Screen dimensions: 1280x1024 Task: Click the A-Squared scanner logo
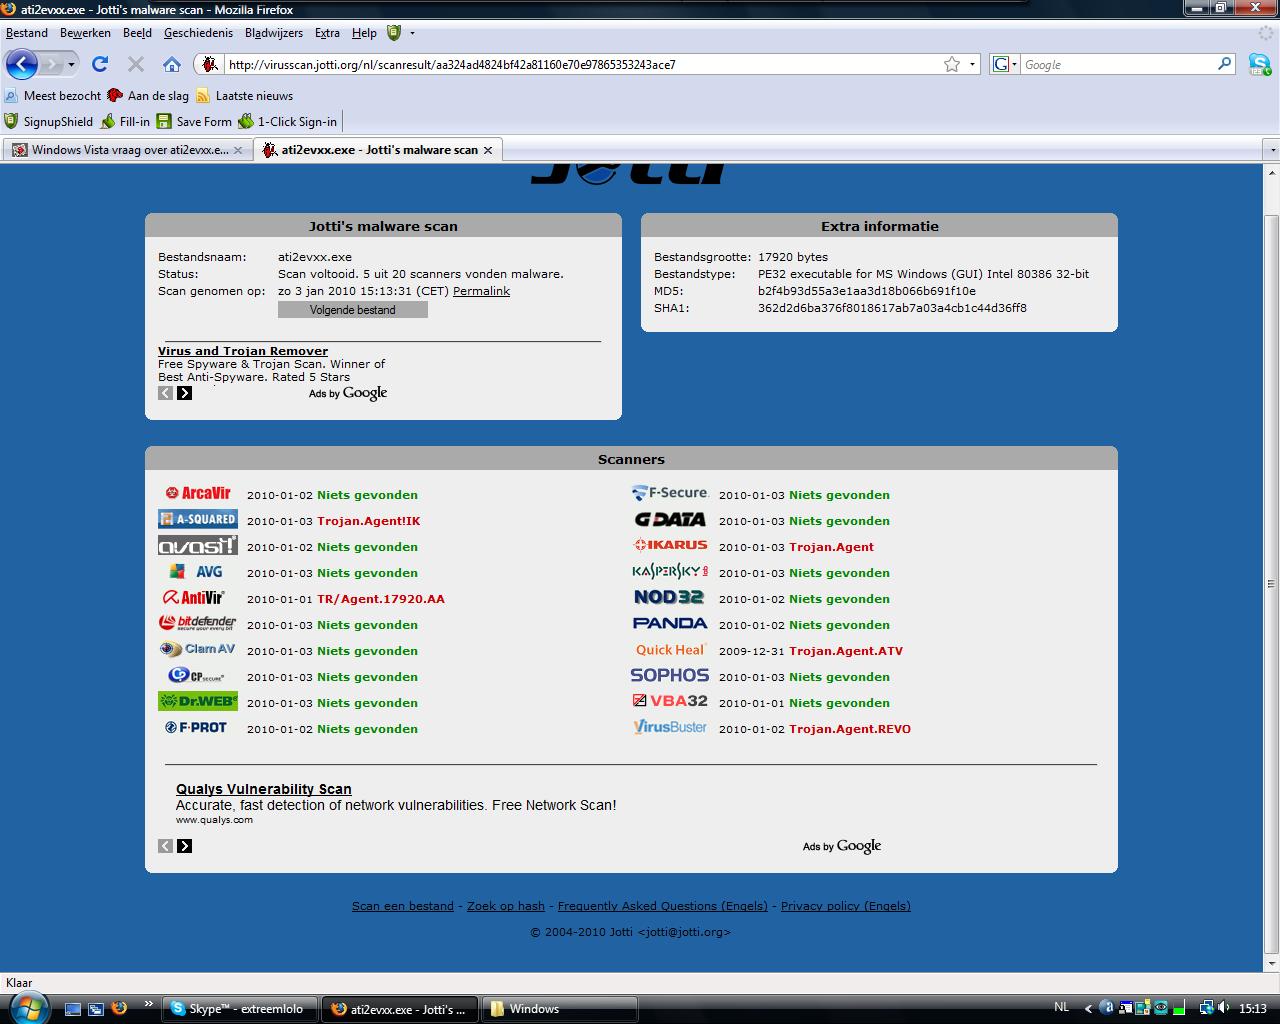pos(198,519)
